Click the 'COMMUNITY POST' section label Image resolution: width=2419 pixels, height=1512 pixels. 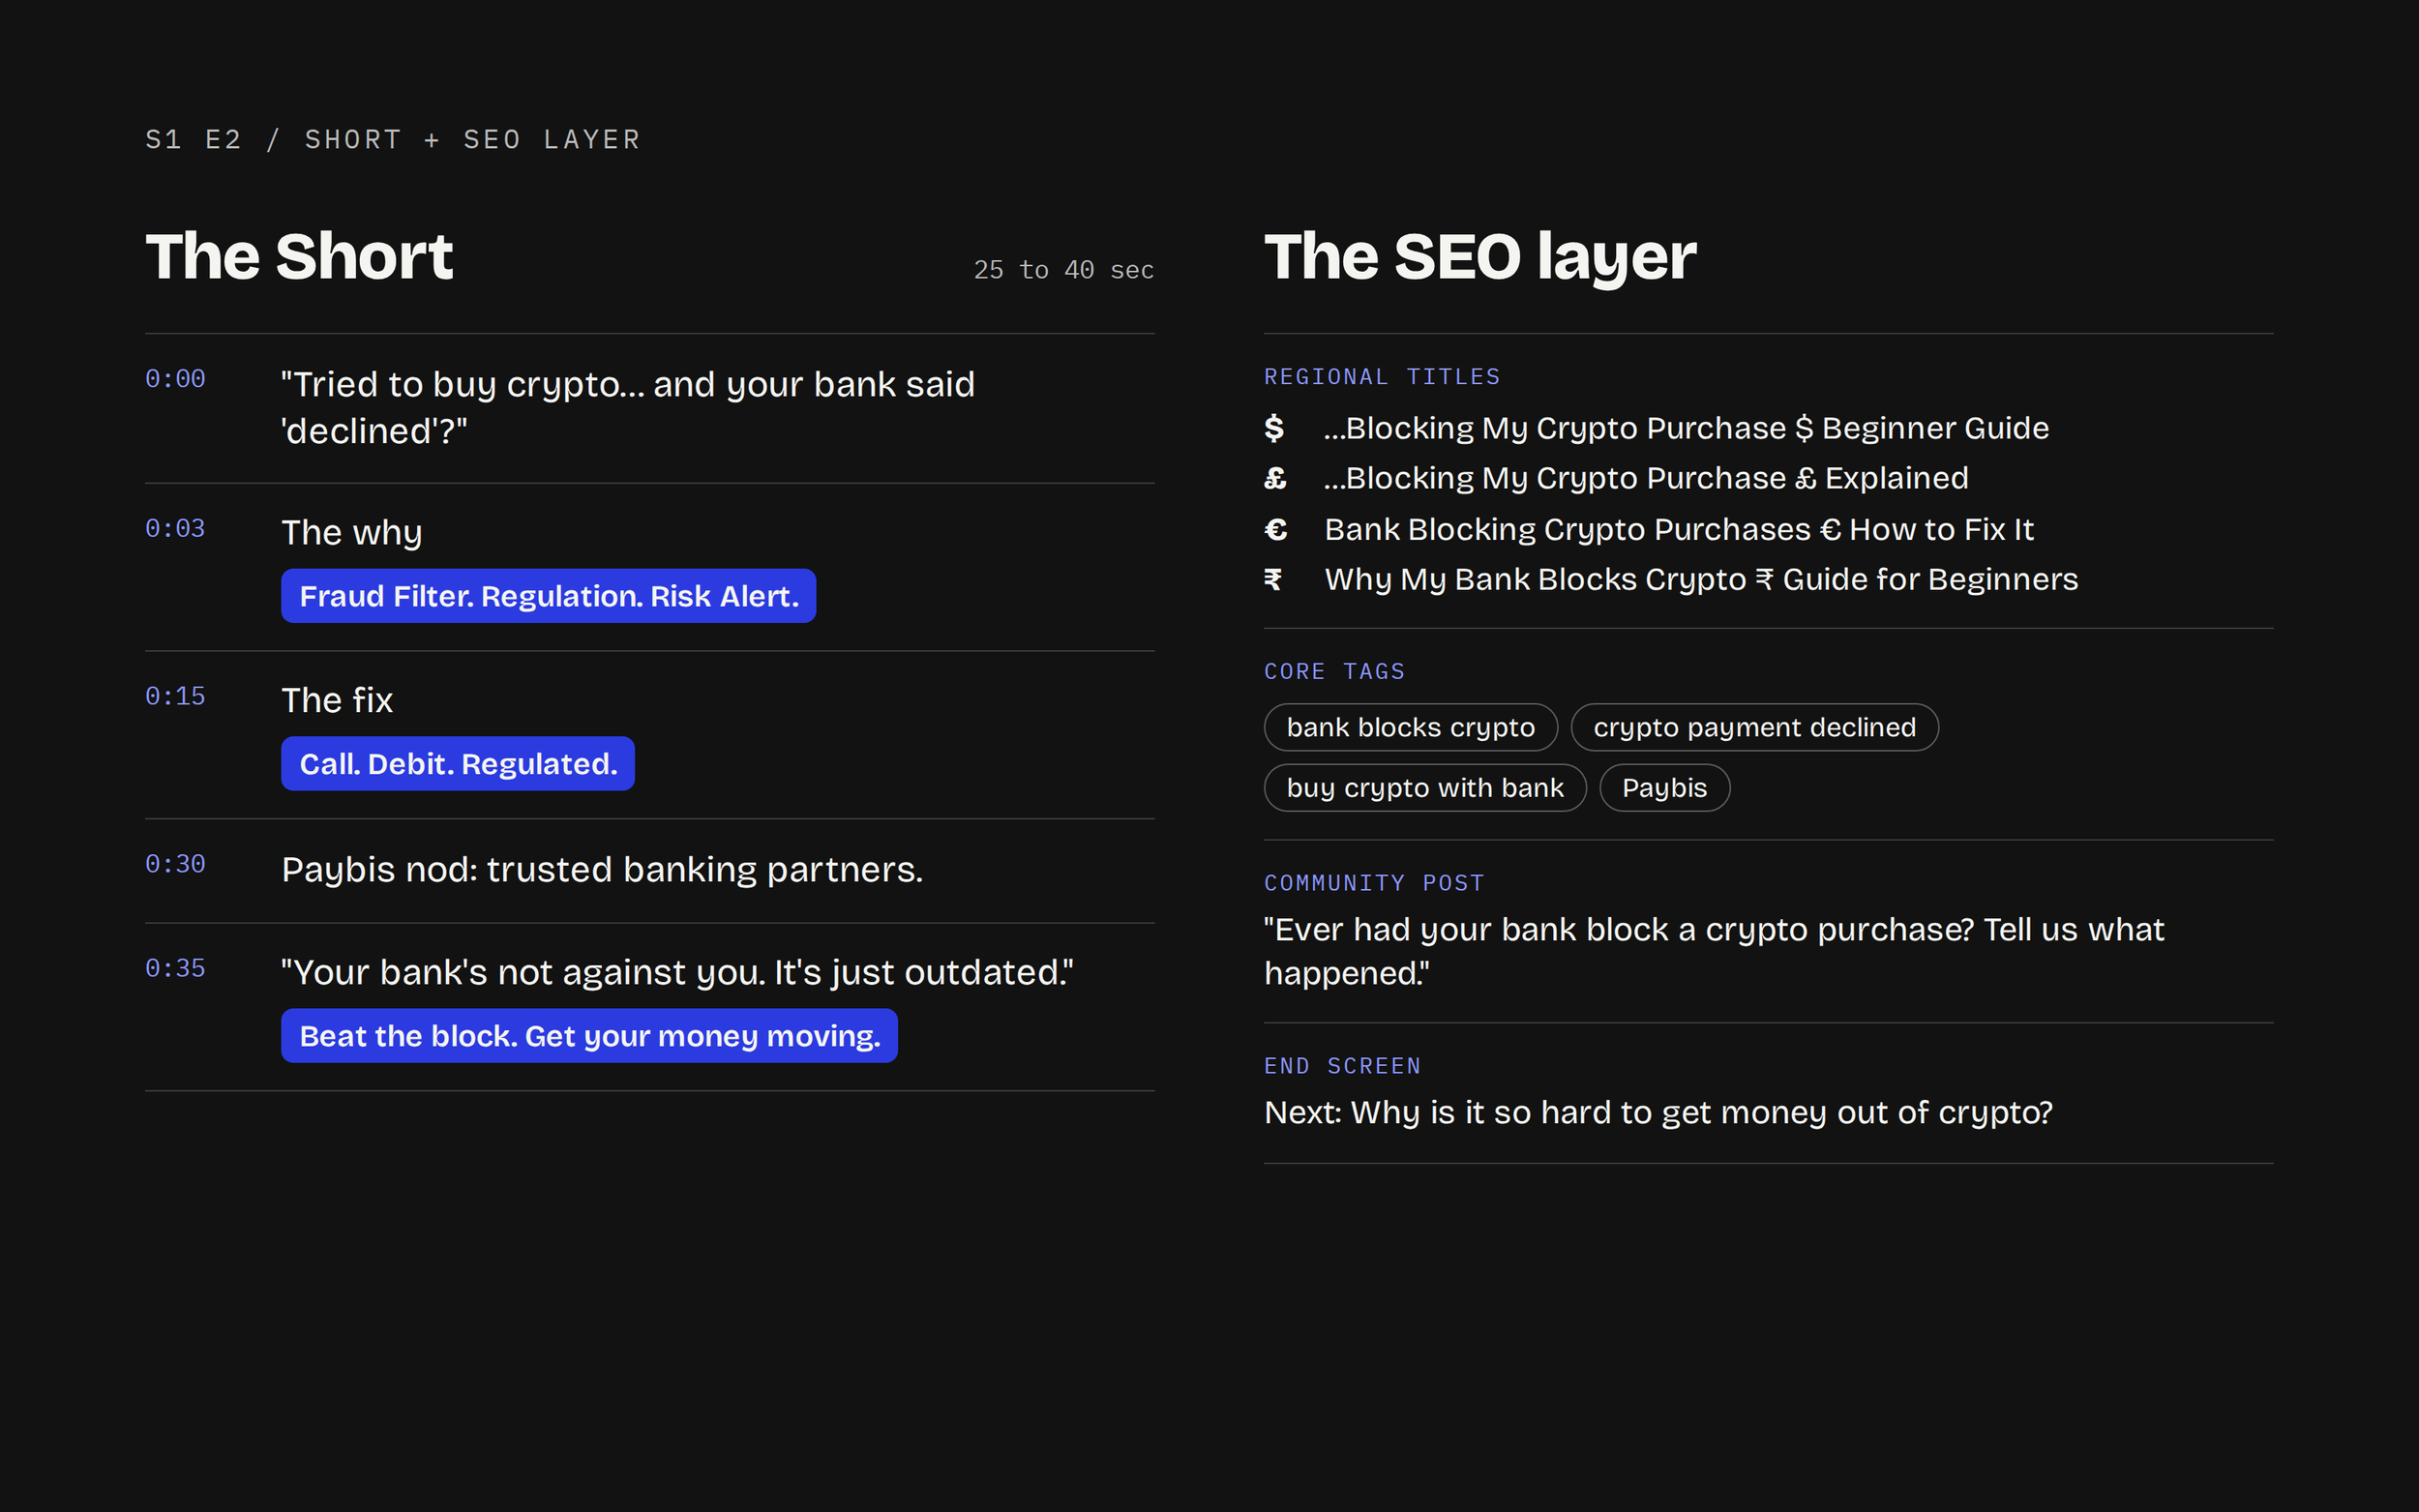pos(1374,883)
